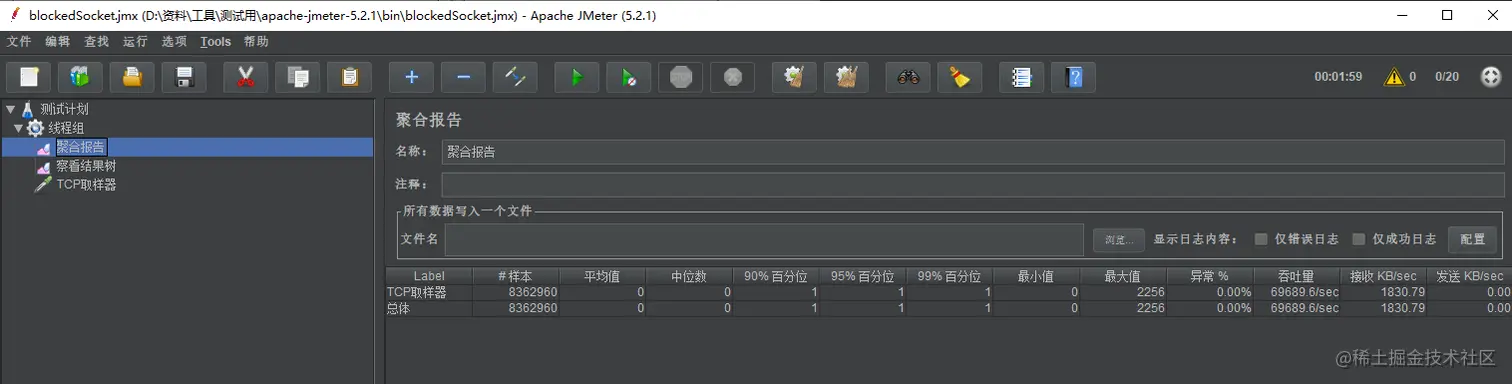Viewport: 1512px width, 384px height.
Task: Click the 配置 button
Action: 1472,240
